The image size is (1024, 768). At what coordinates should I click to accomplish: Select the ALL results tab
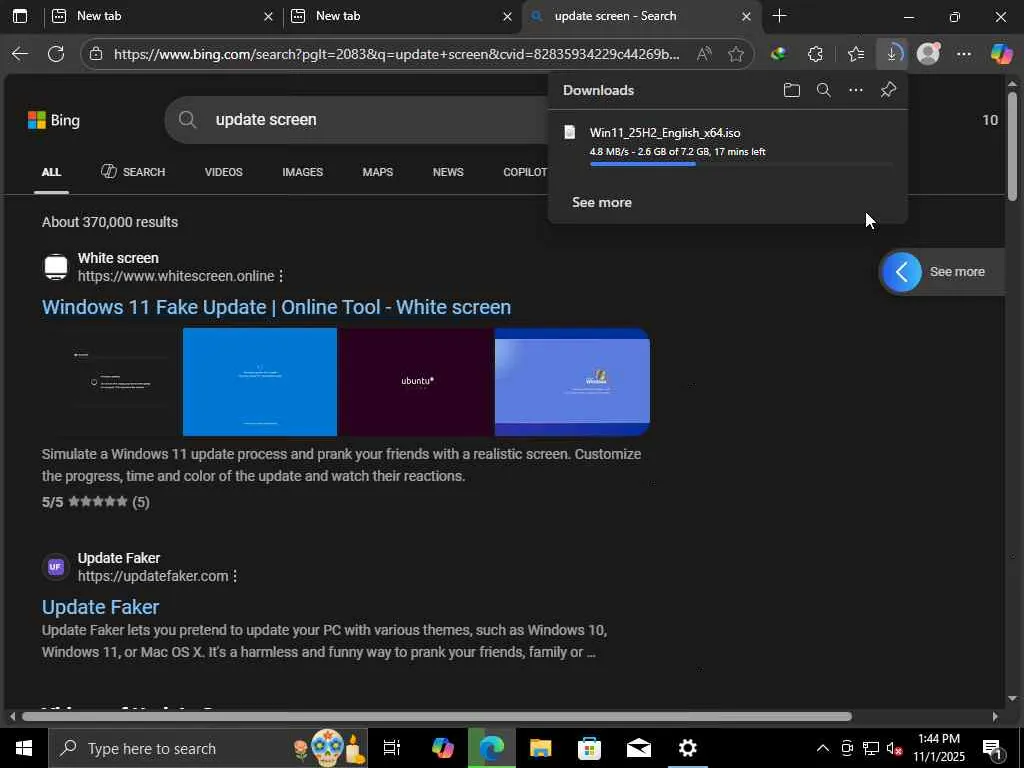click(52, 172)
